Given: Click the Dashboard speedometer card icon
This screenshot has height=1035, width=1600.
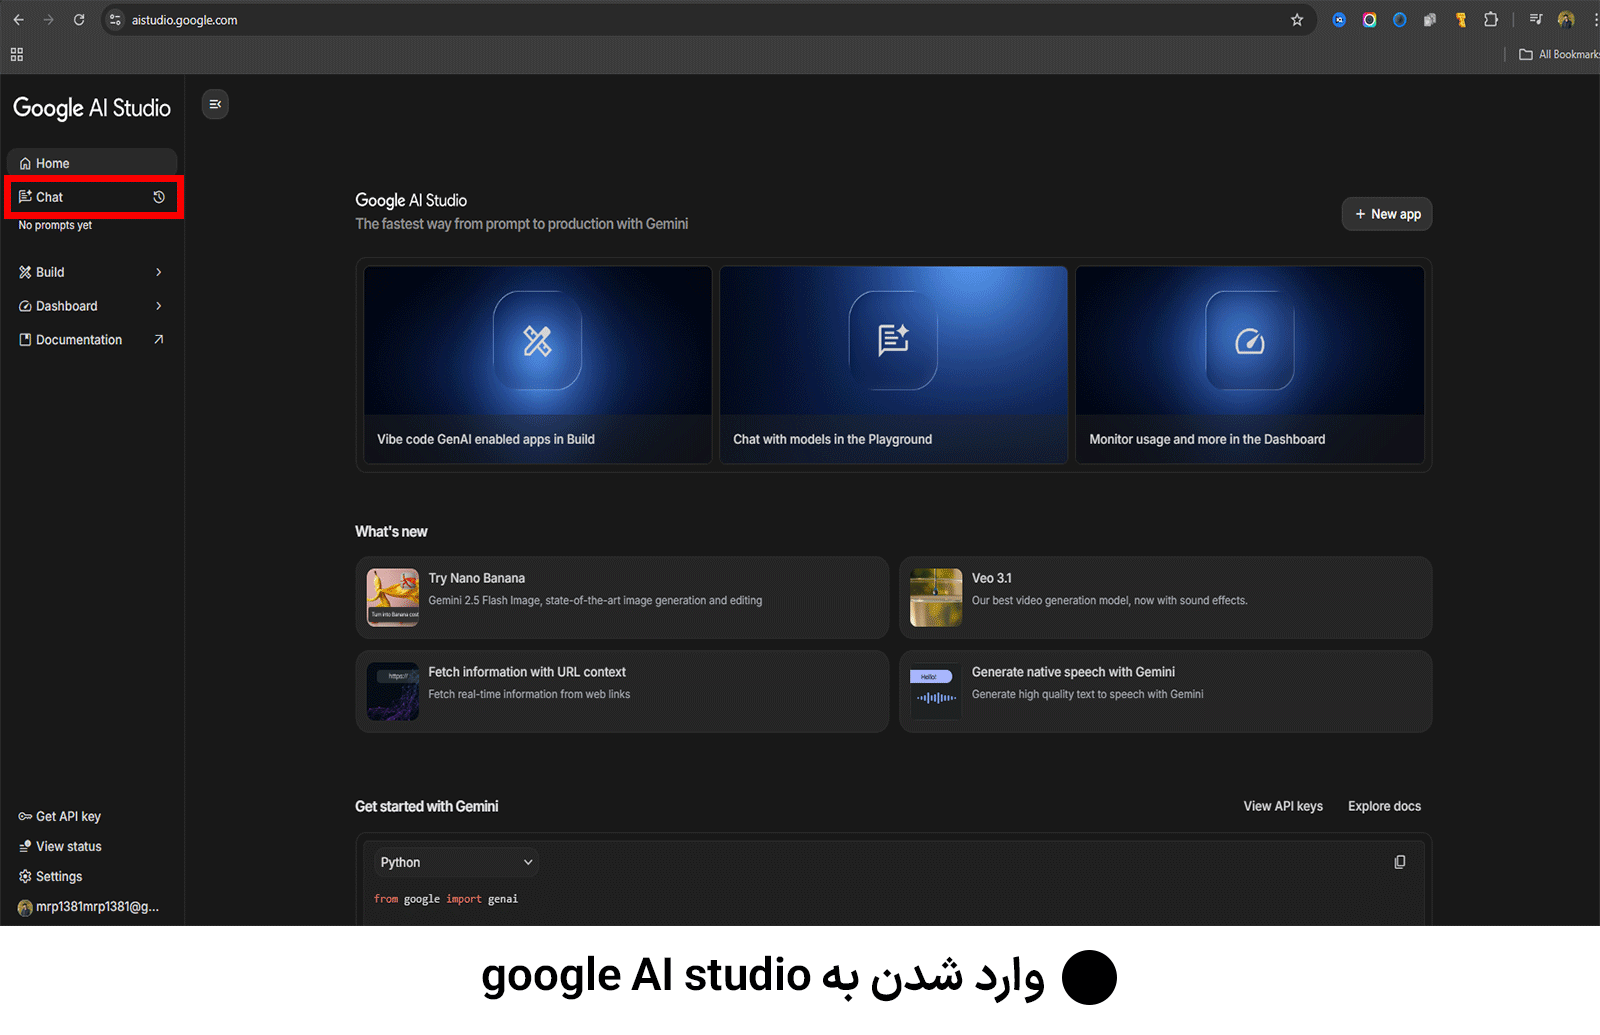Looking at the screenshot, I should click(x=1249, y=341).
